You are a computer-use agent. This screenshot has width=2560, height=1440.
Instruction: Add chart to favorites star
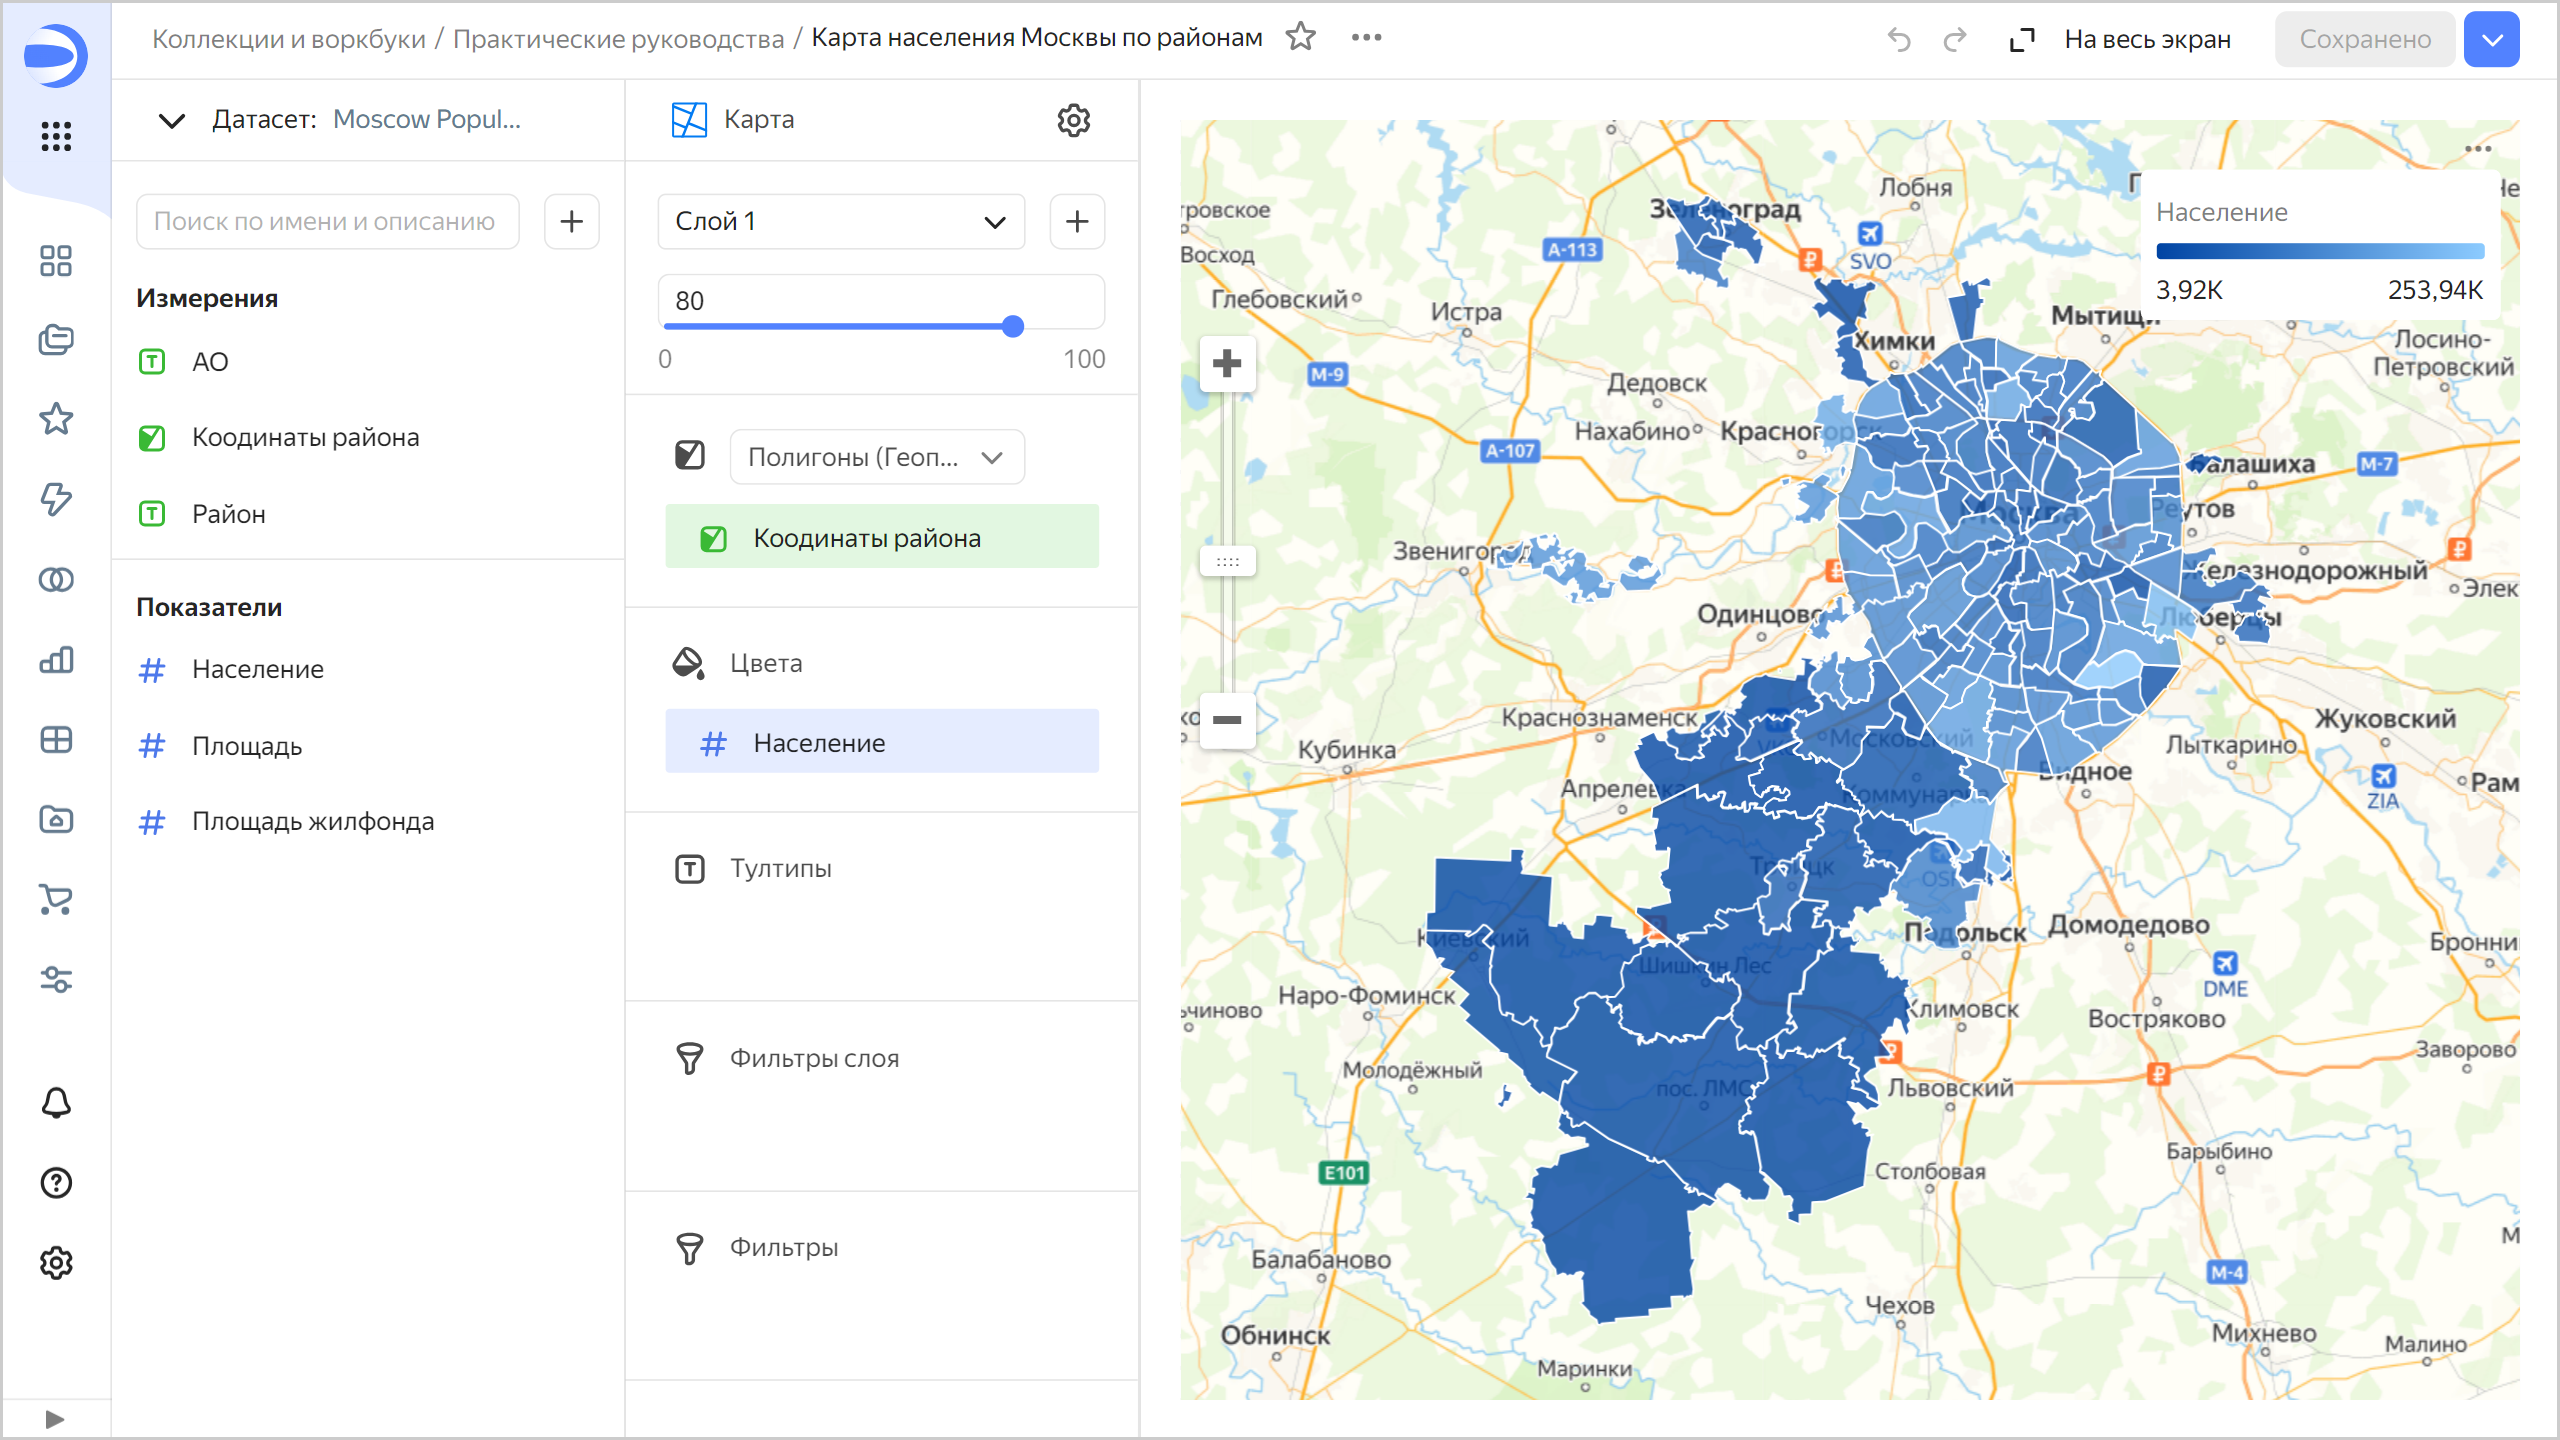[x=1300, y=38]
